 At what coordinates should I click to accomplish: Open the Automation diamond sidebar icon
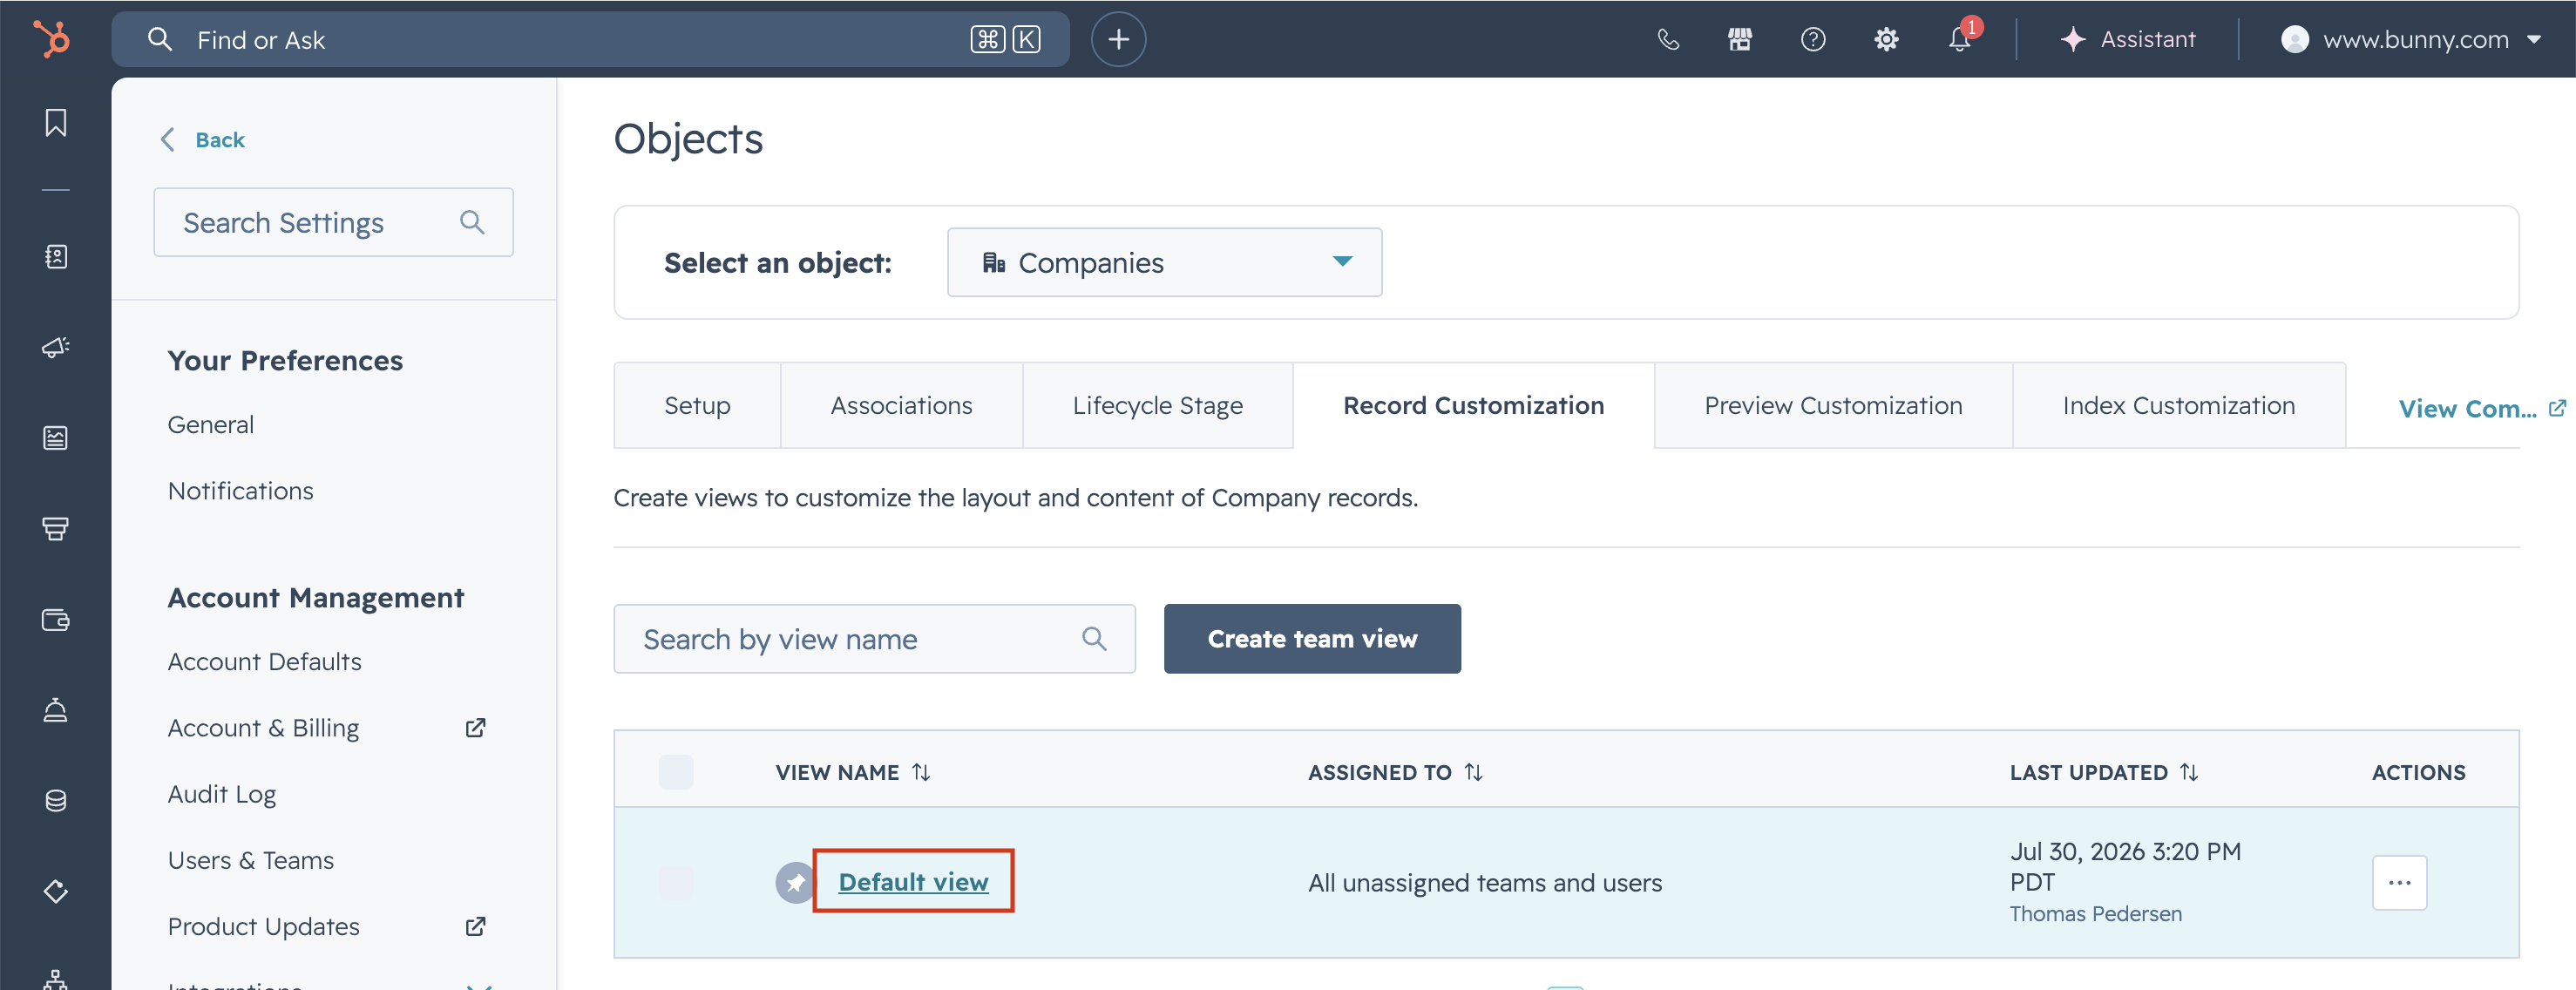tap(56, 891)
